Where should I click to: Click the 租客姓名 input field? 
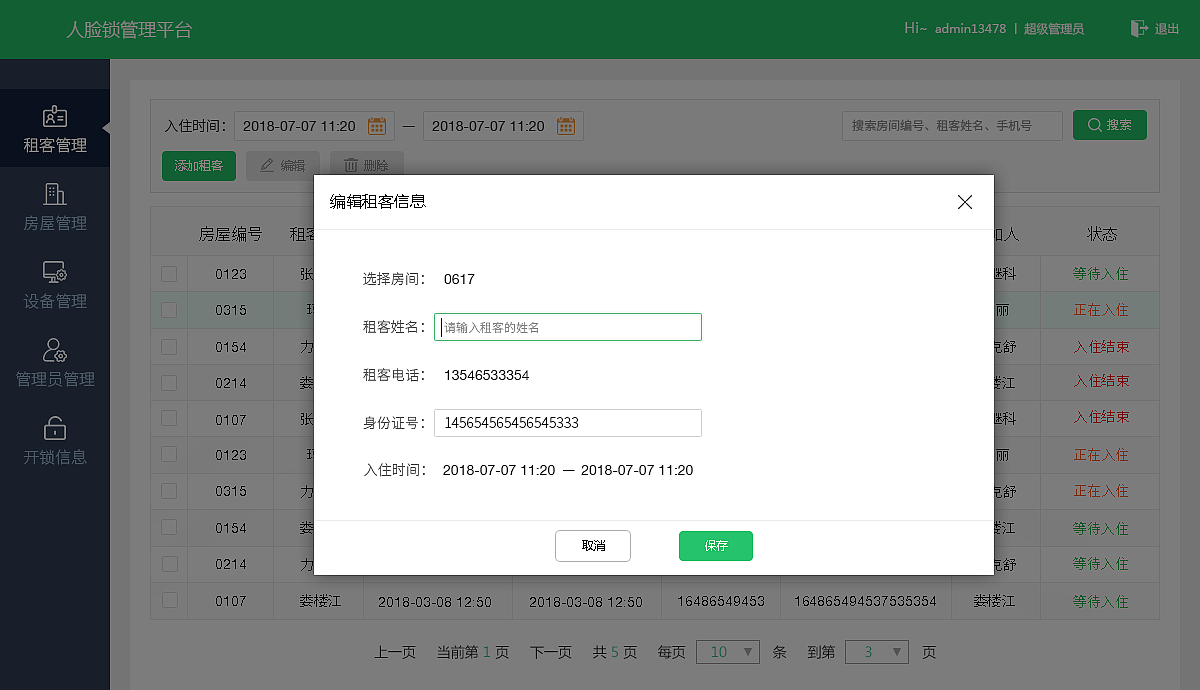(567, 327)
